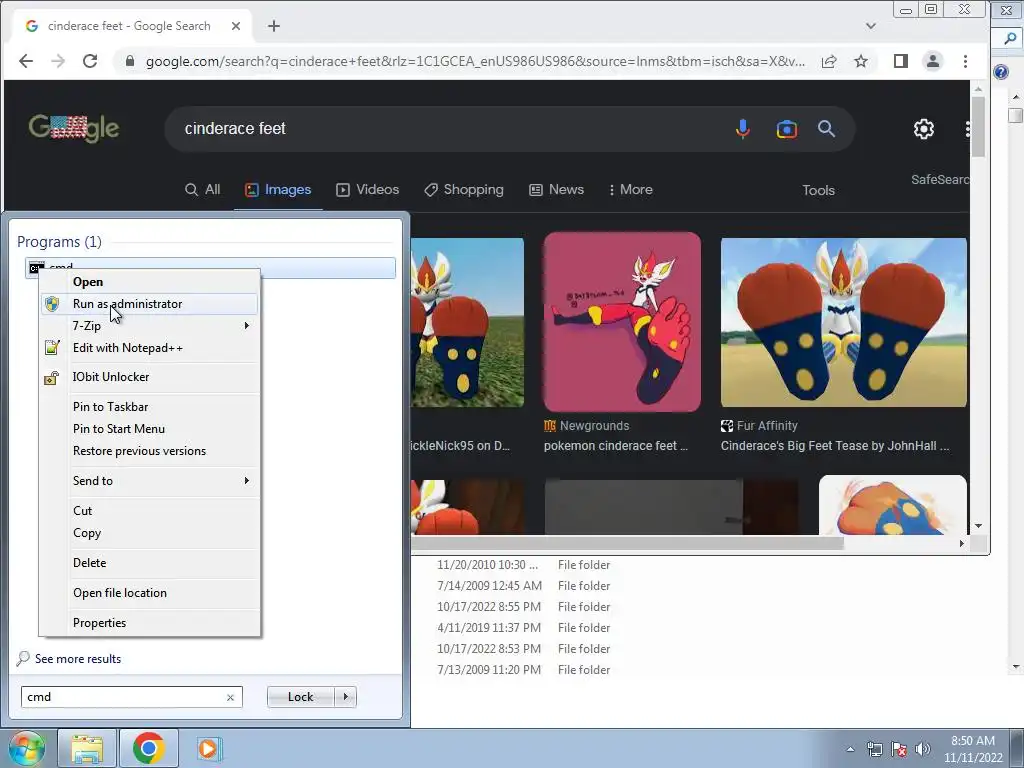Choose Edit with Notepad++

pyautogui.click(x=150, y=348)
